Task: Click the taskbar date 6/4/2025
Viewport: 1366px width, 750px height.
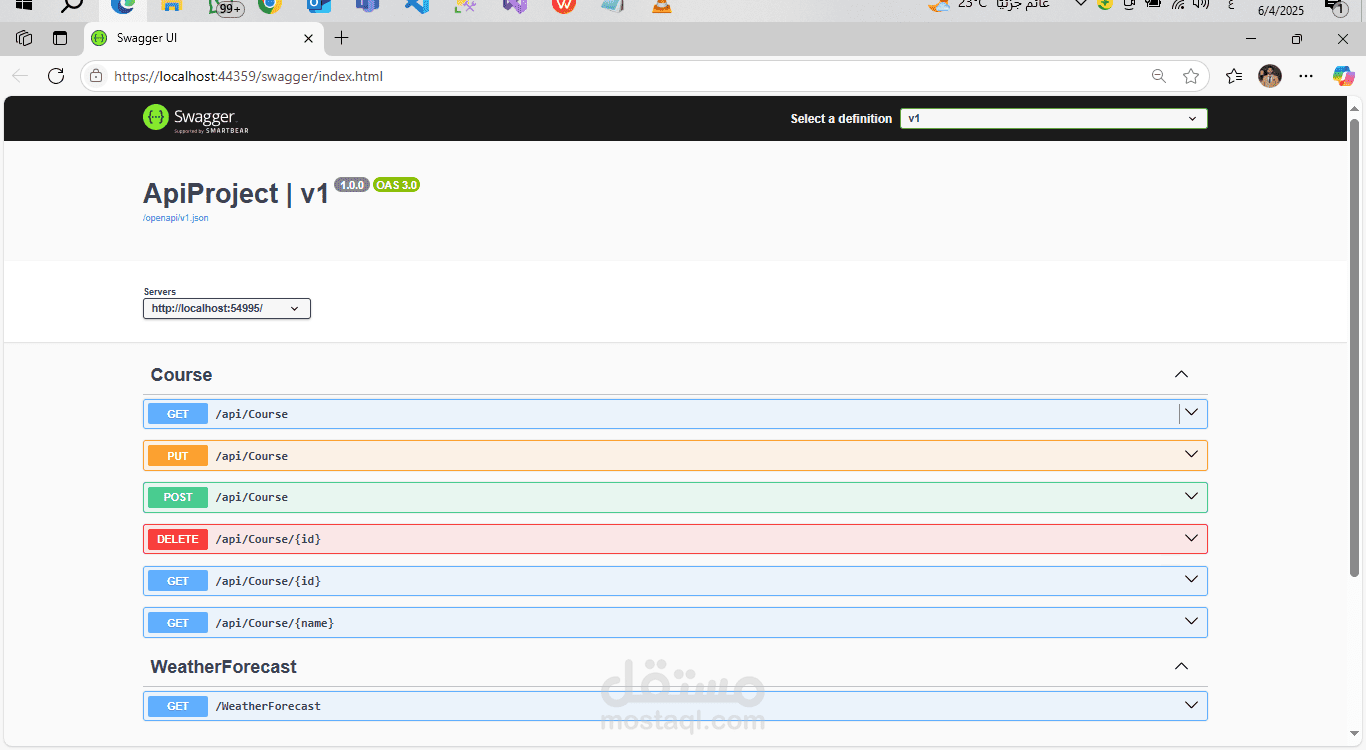Action: tap(1281, 10)
